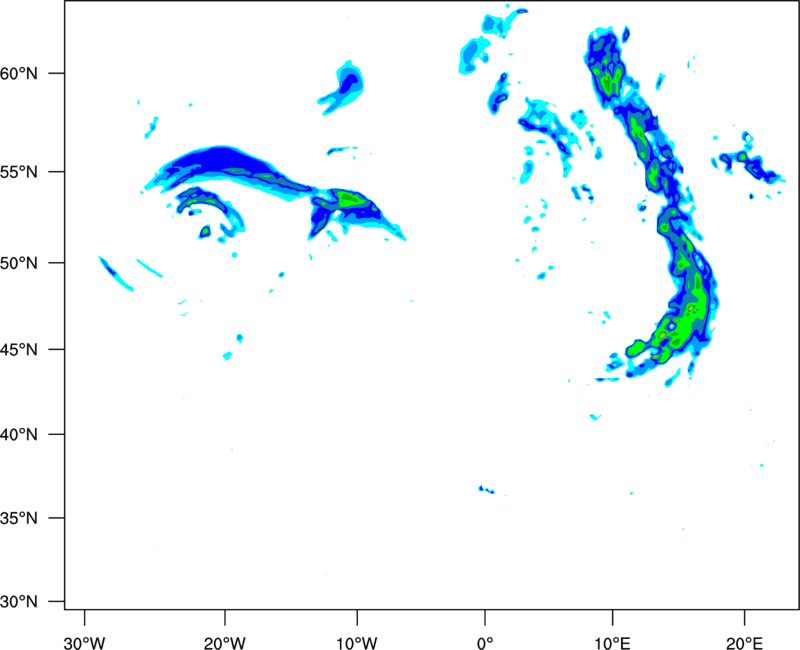Click the 30°N latitude axis label

(x=19, y=602)
